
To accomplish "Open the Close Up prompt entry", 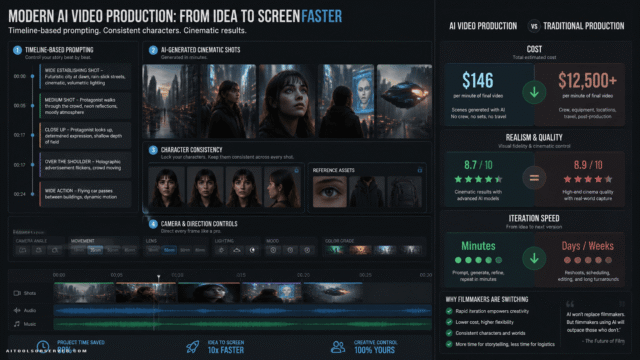I will [85, 136].
